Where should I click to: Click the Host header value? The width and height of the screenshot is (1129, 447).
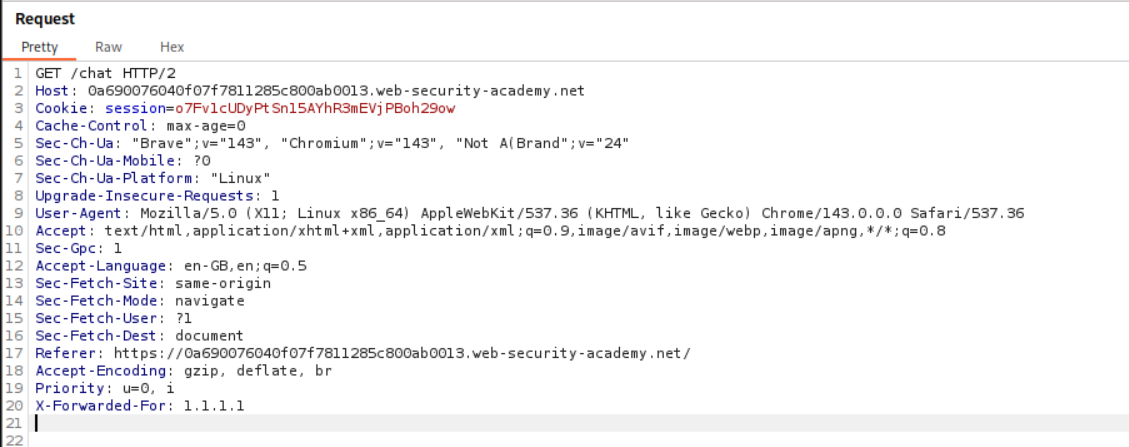(335, 91)
